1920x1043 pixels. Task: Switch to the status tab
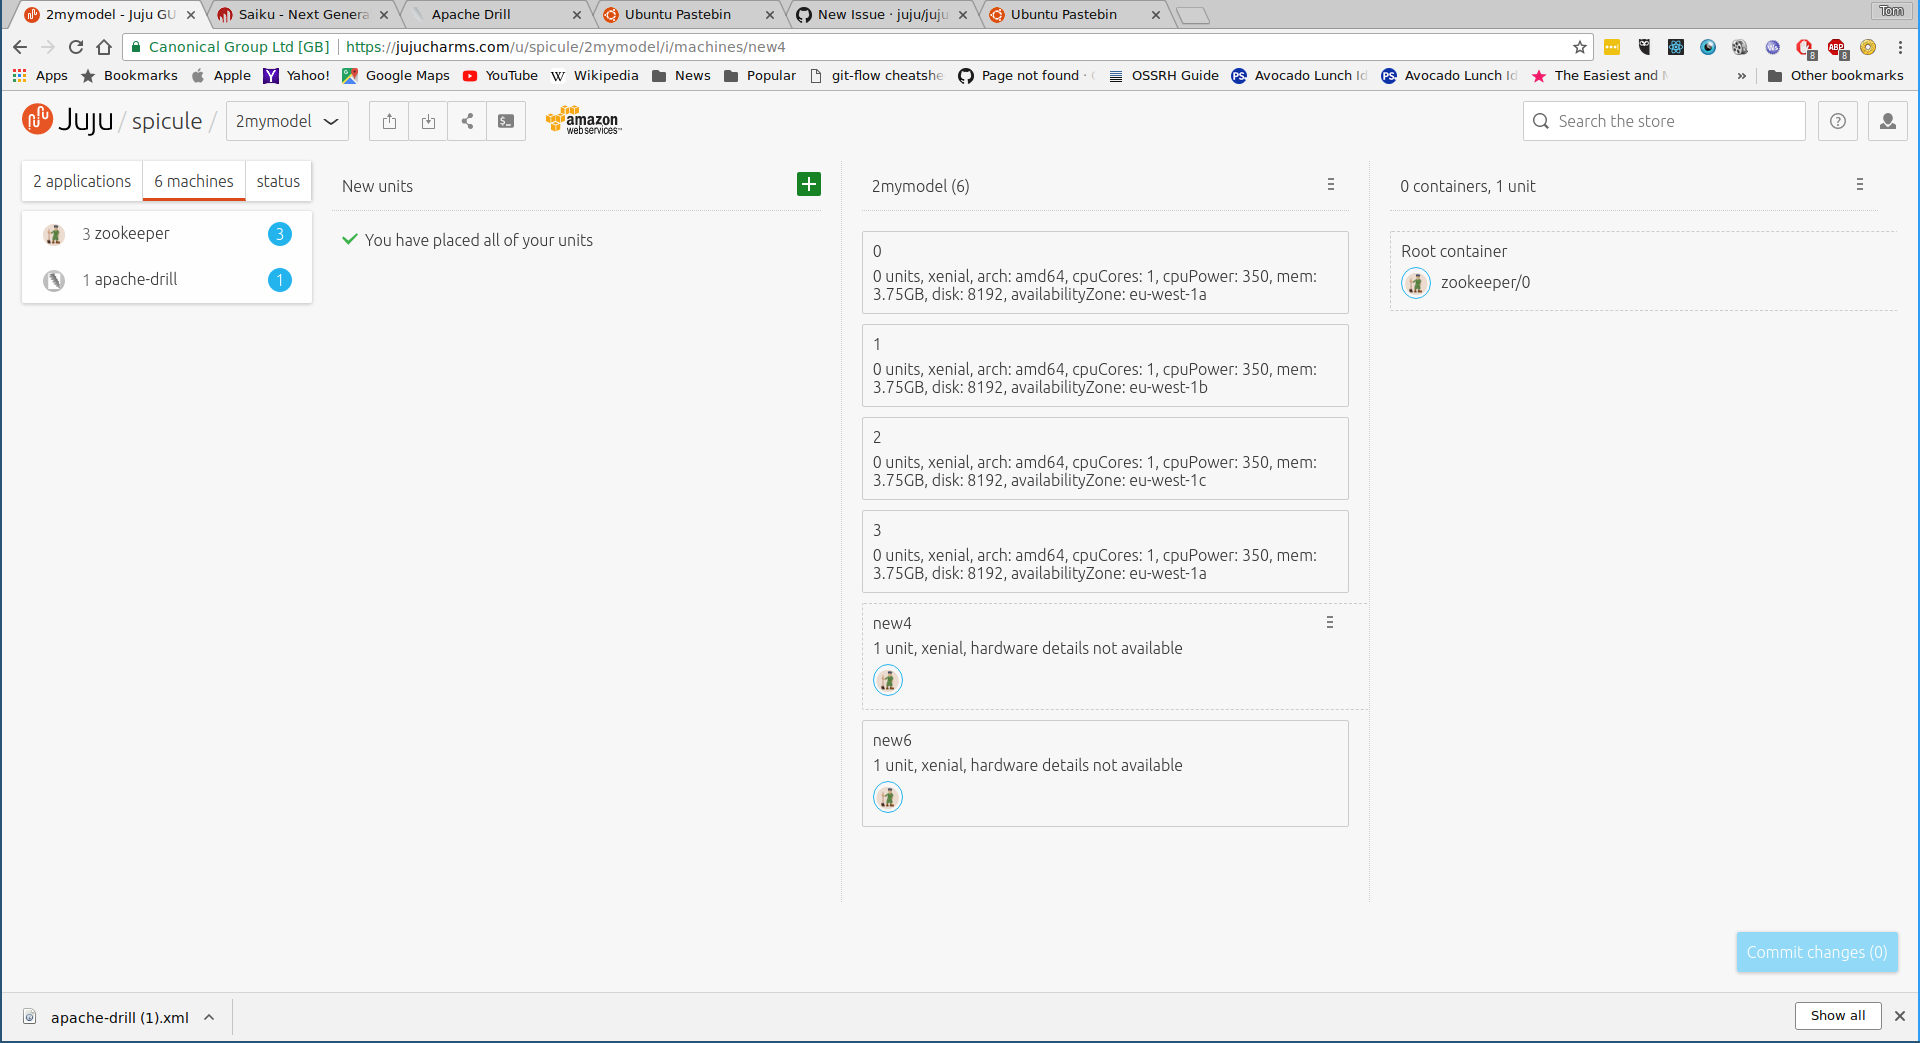(x=278, y=181)
